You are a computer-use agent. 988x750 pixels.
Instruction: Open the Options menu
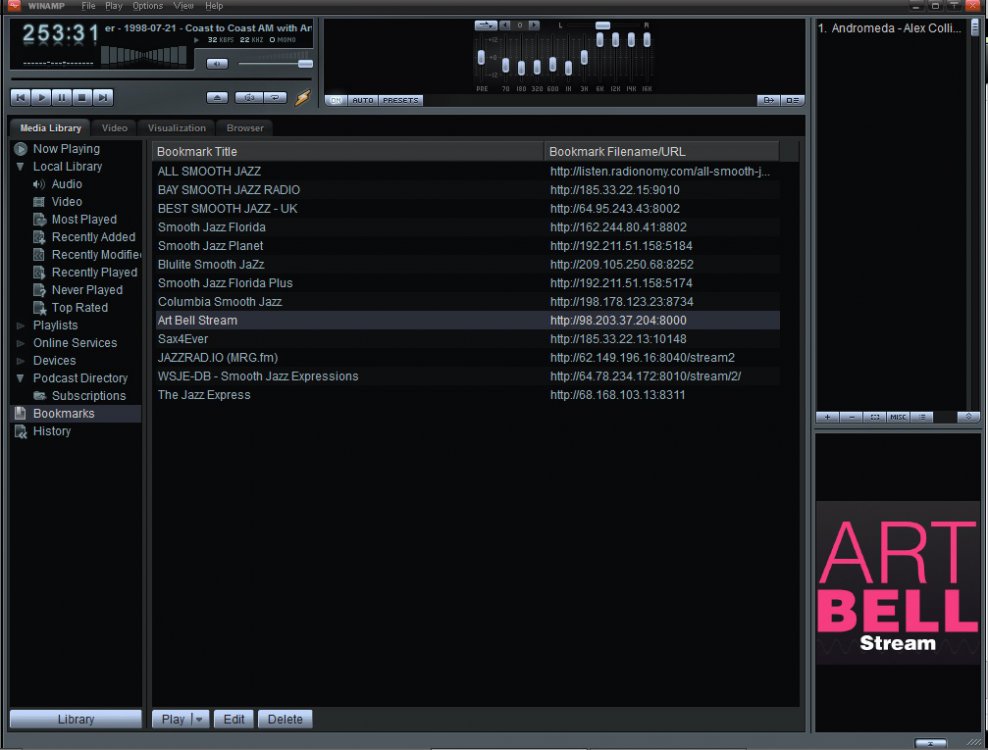point(147,6)
